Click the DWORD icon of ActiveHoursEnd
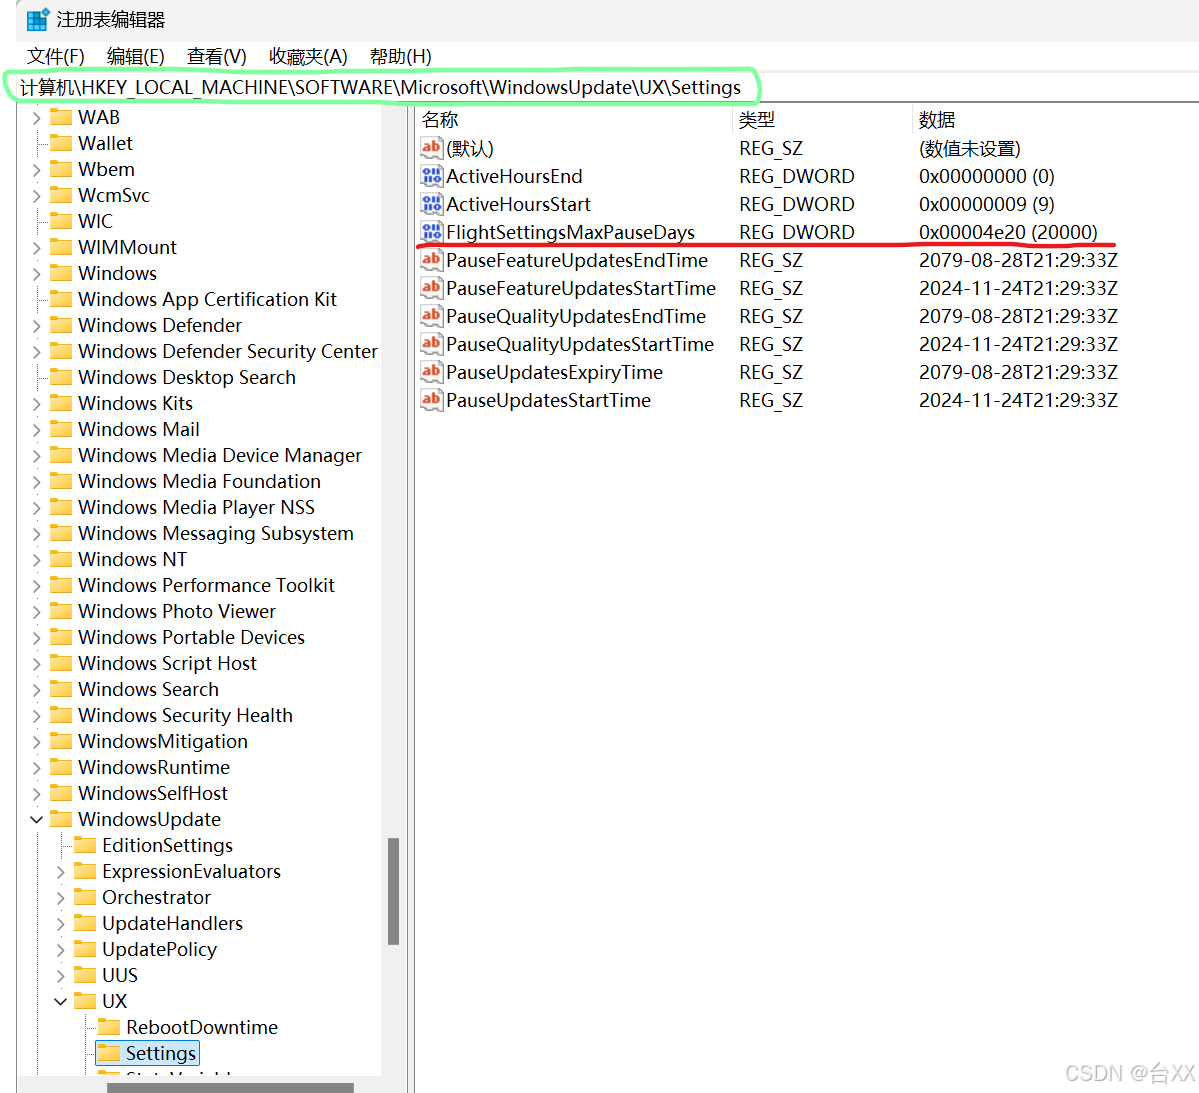1199x1093 pixels. click(431, 176)
